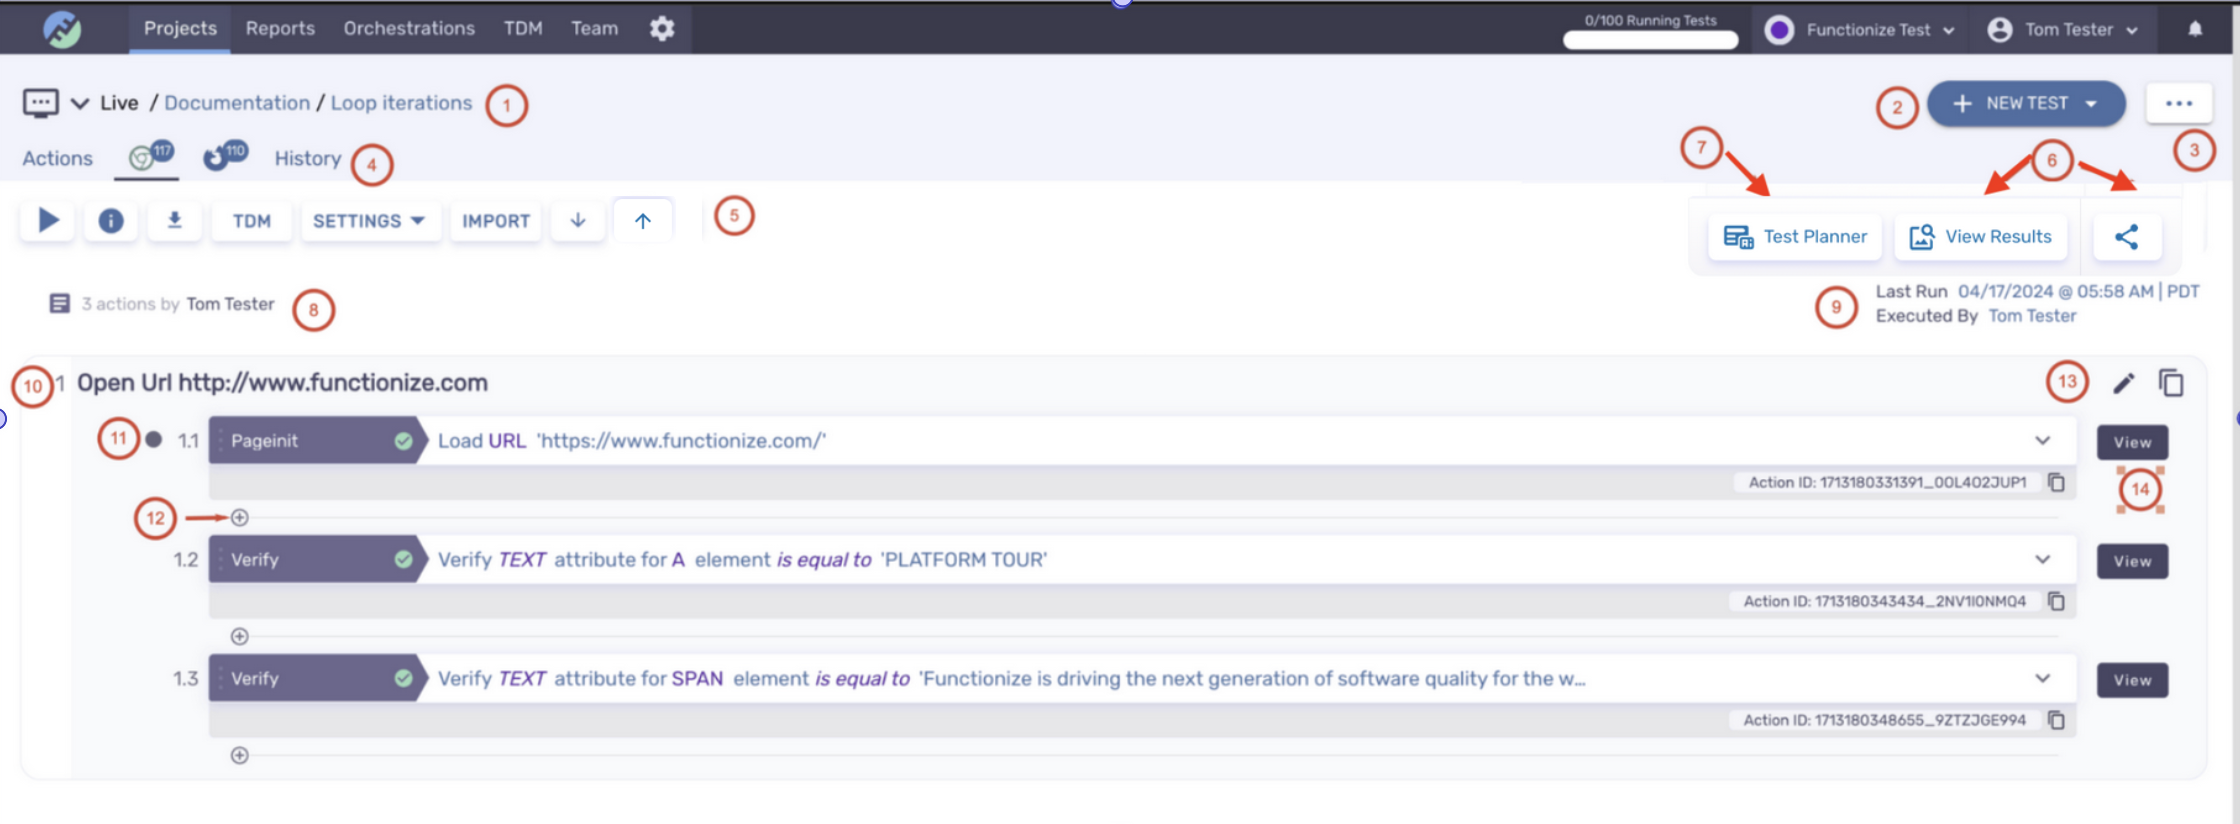Select the Firefox browser tab with 110 badge
Image resolution: width=2240 pixels, height=824 pixels.
[225, 156]
